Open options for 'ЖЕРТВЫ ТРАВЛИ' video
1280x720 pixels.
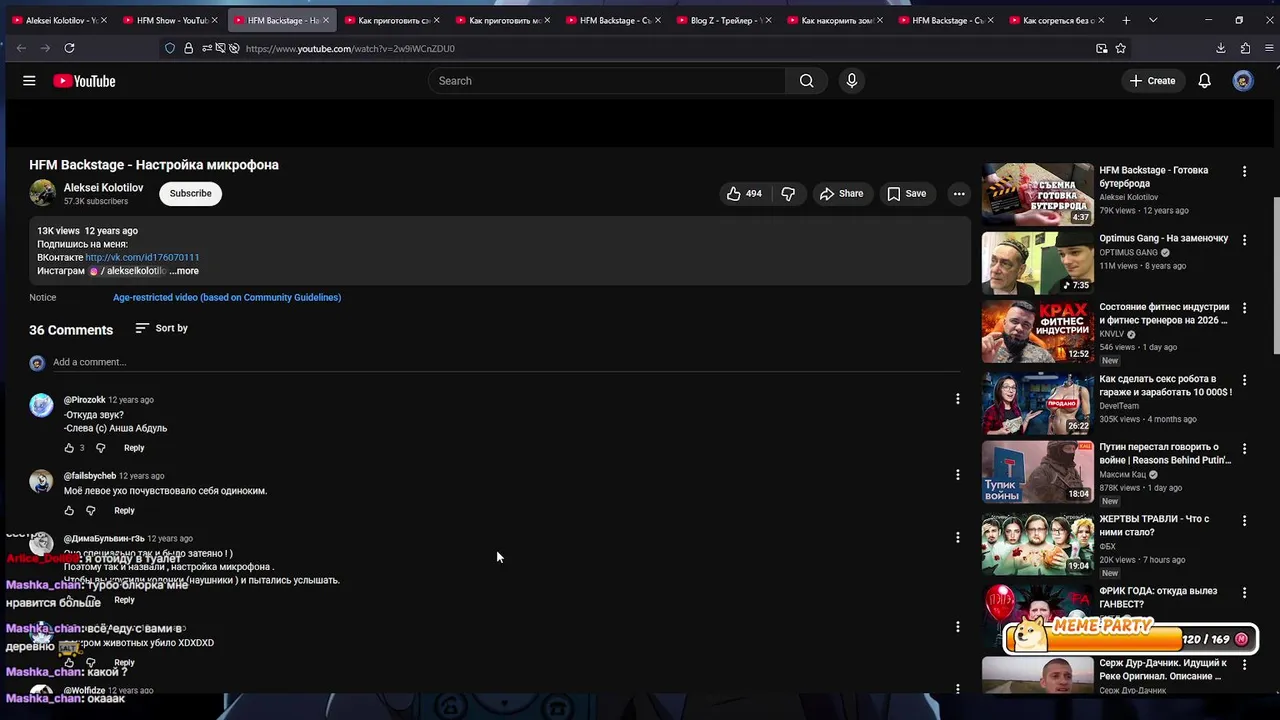1244,521
